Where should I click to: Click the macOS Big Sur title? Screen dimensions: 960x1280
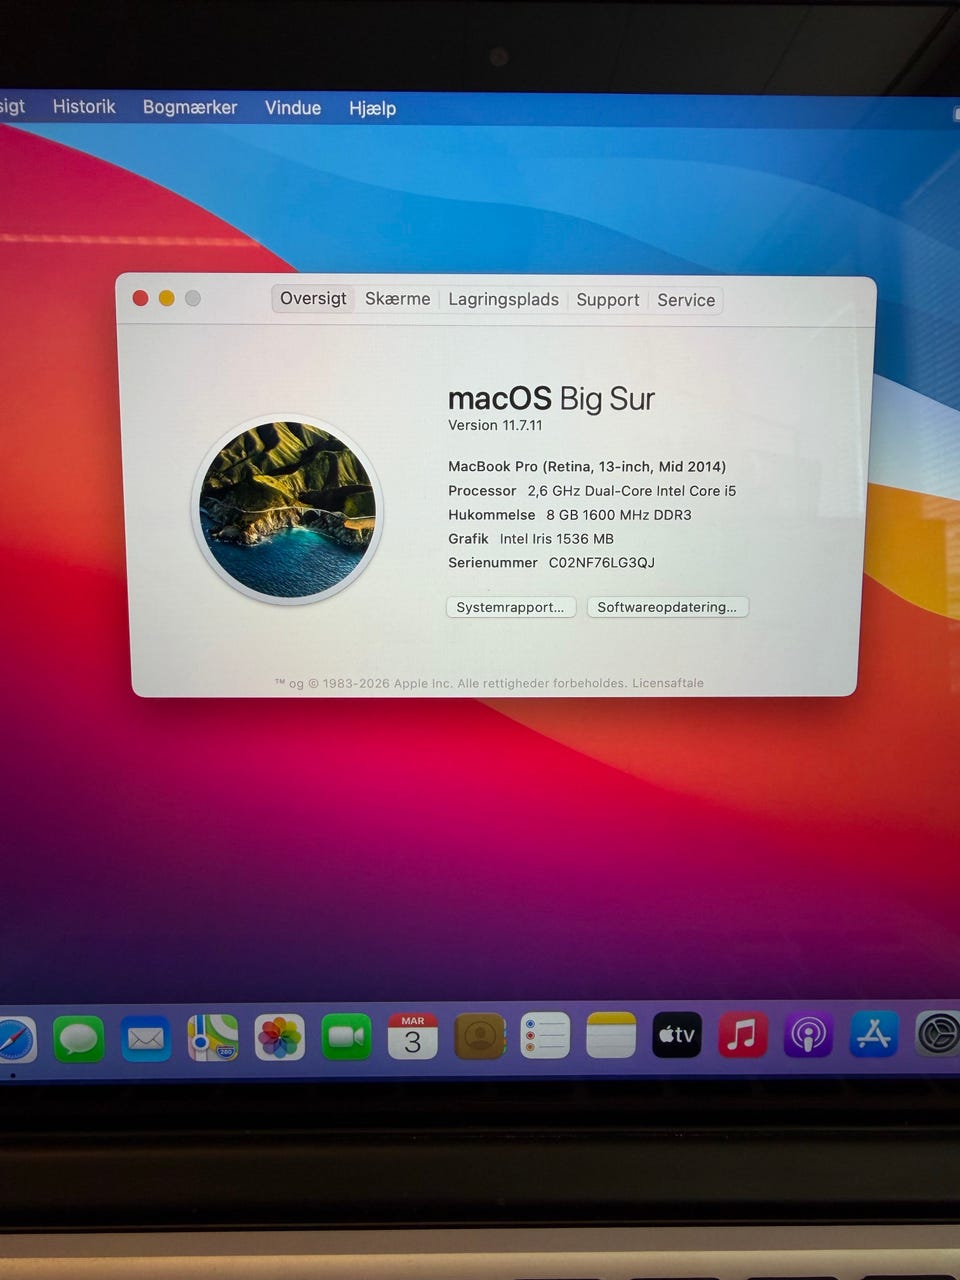pyautogui.click(x=551, y=398)
